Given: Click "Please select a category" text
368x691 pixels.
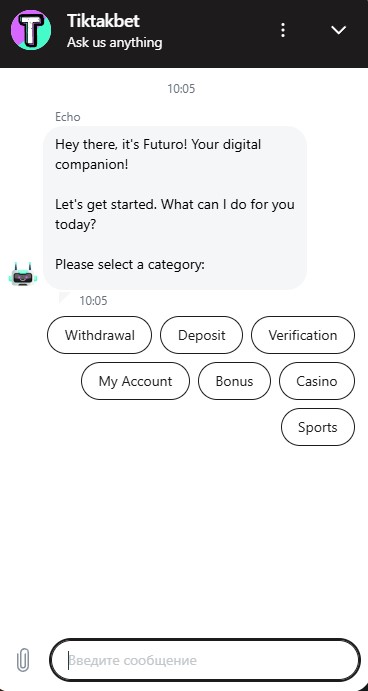Looking at the screenshot, I should click(x=130, y=265).
